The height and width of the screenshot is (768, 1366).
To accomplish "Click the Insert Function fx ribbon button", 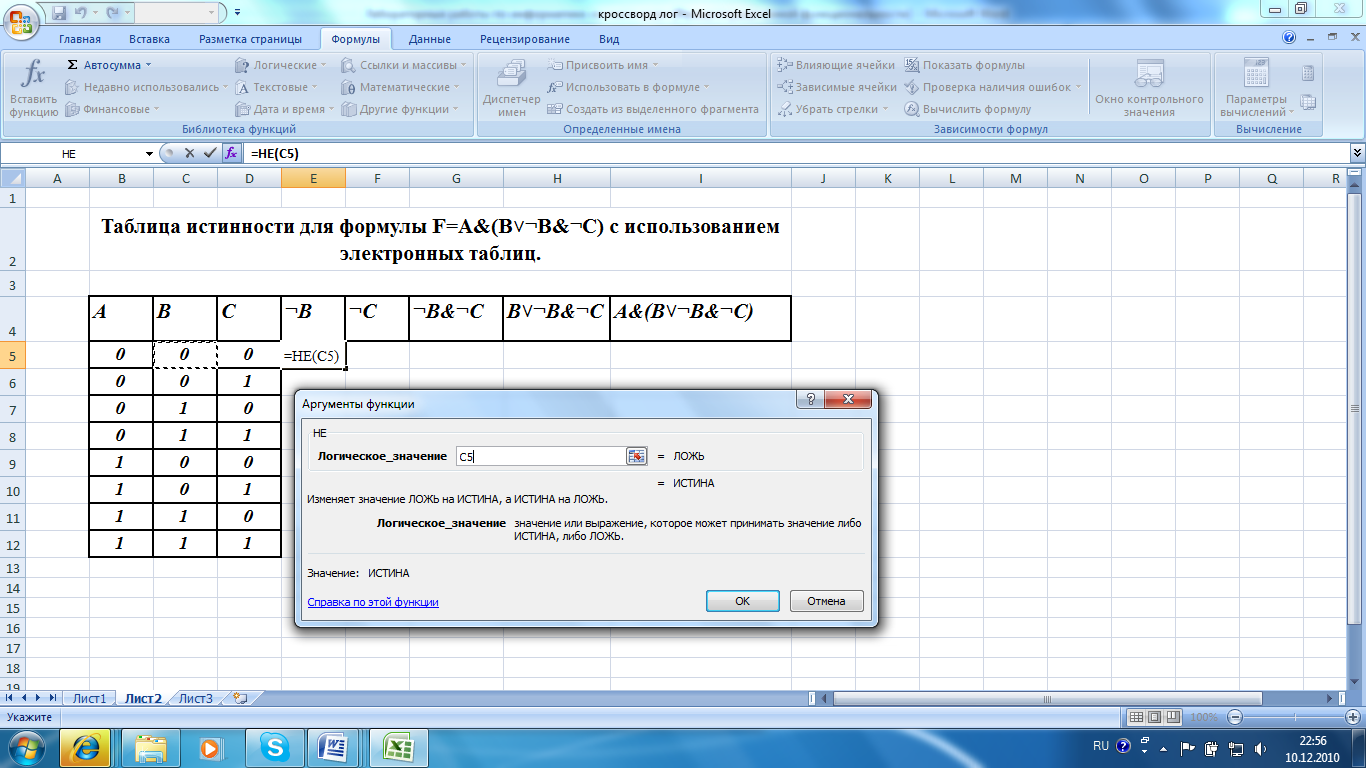I will [33, 88].
